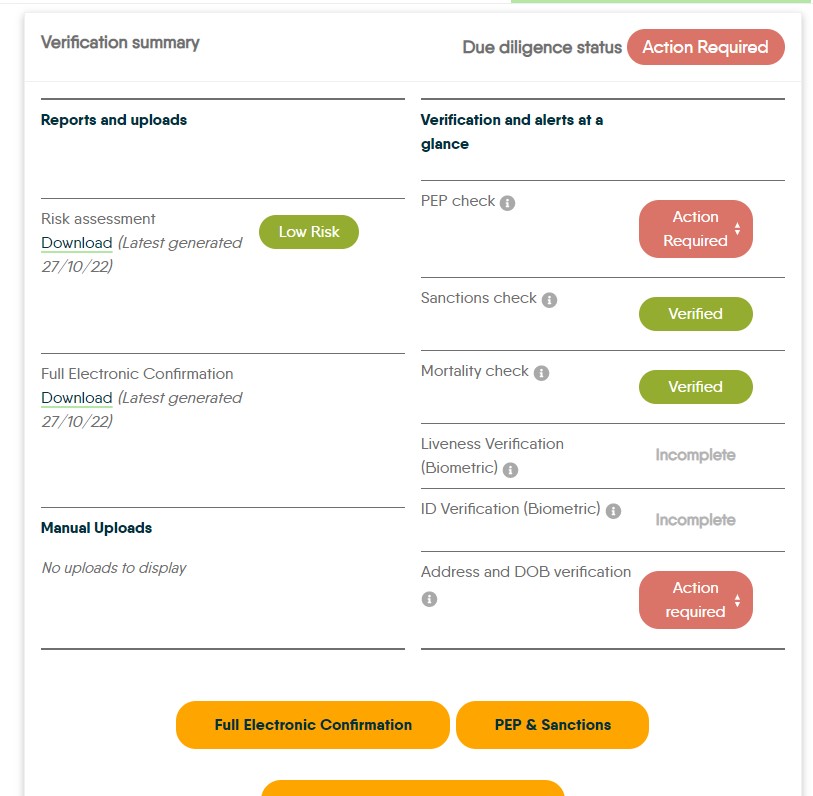Click Mortality check info icon
This screenshot has width=813, height=796.
(541, 373)
